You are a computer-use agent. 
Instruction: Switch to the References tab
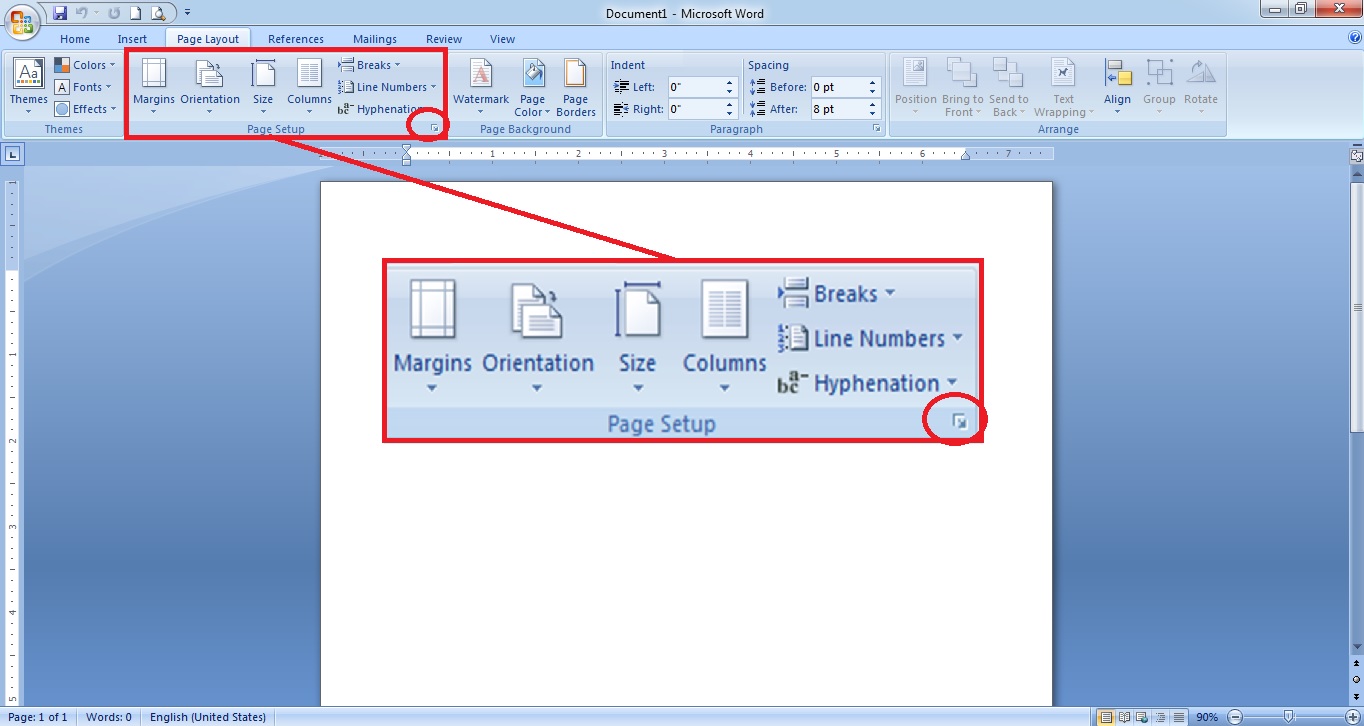tap(295, 38)
